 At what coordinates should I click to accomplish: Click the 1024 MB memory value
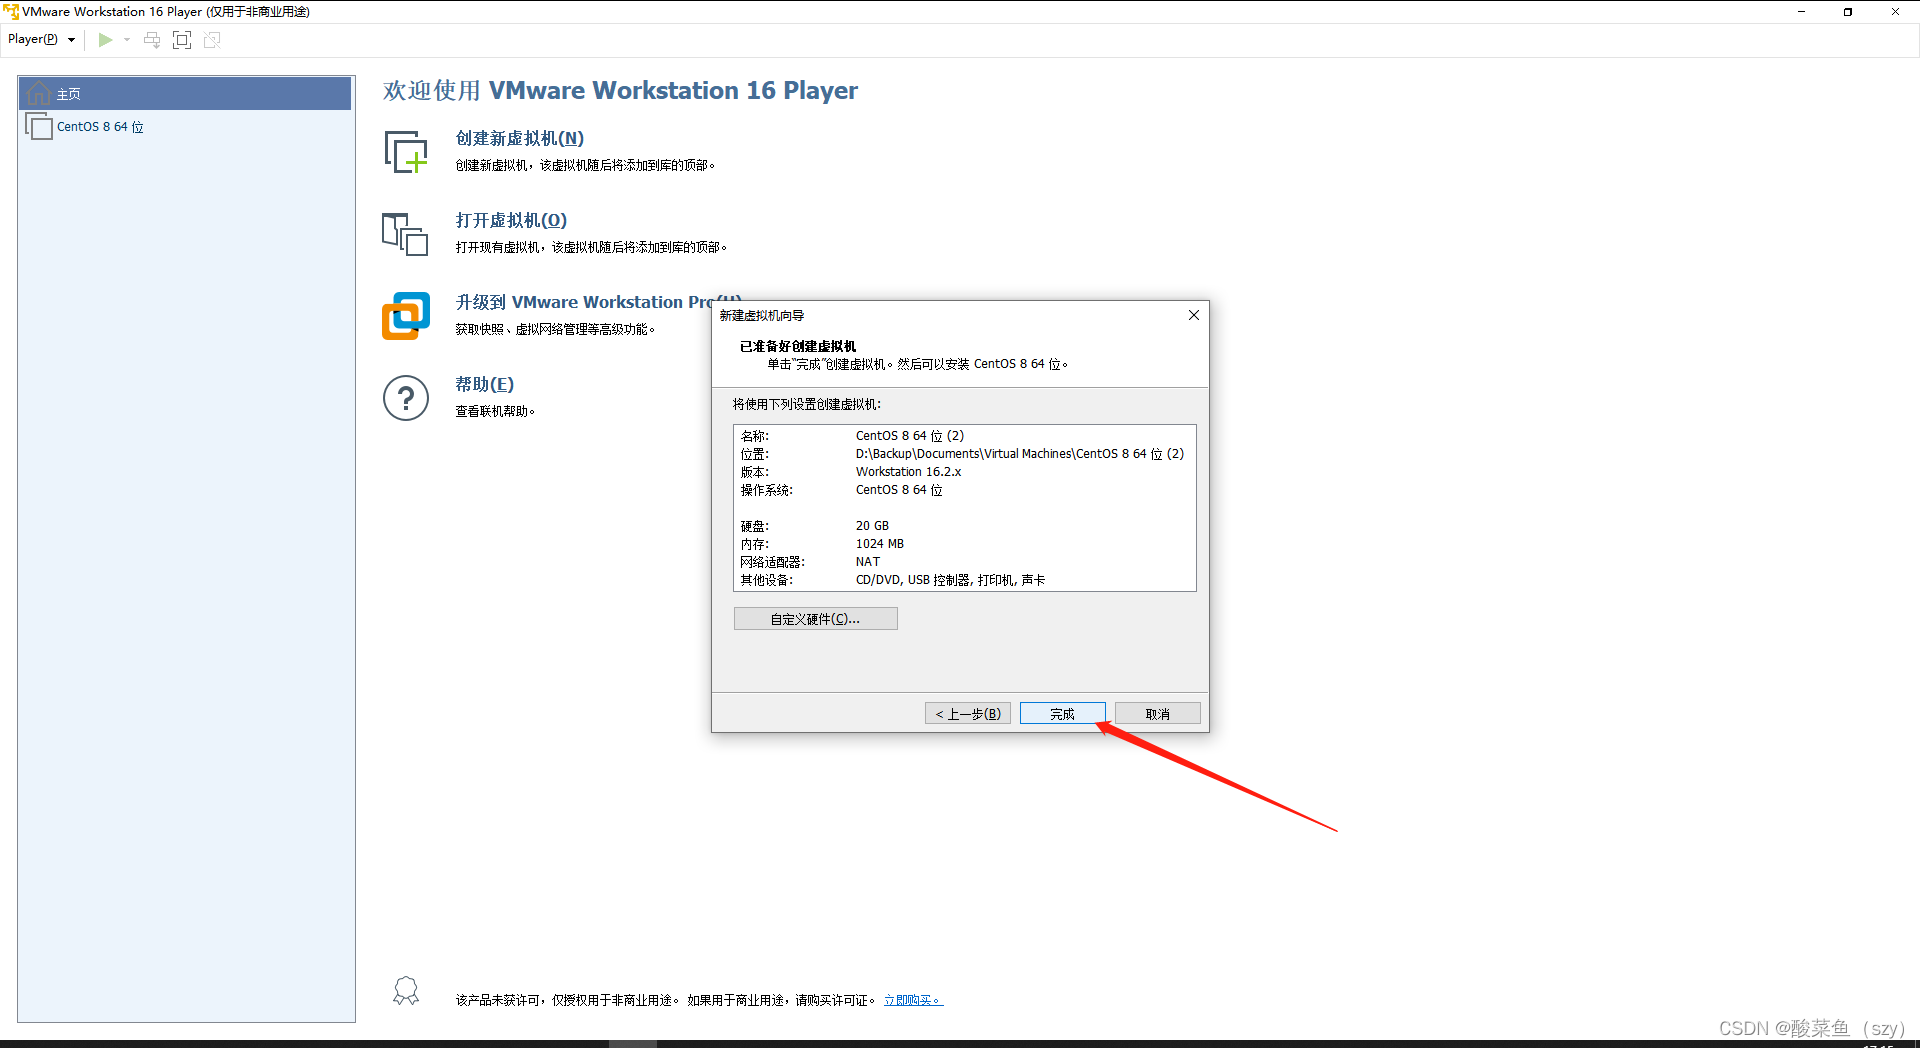point(880,544)
